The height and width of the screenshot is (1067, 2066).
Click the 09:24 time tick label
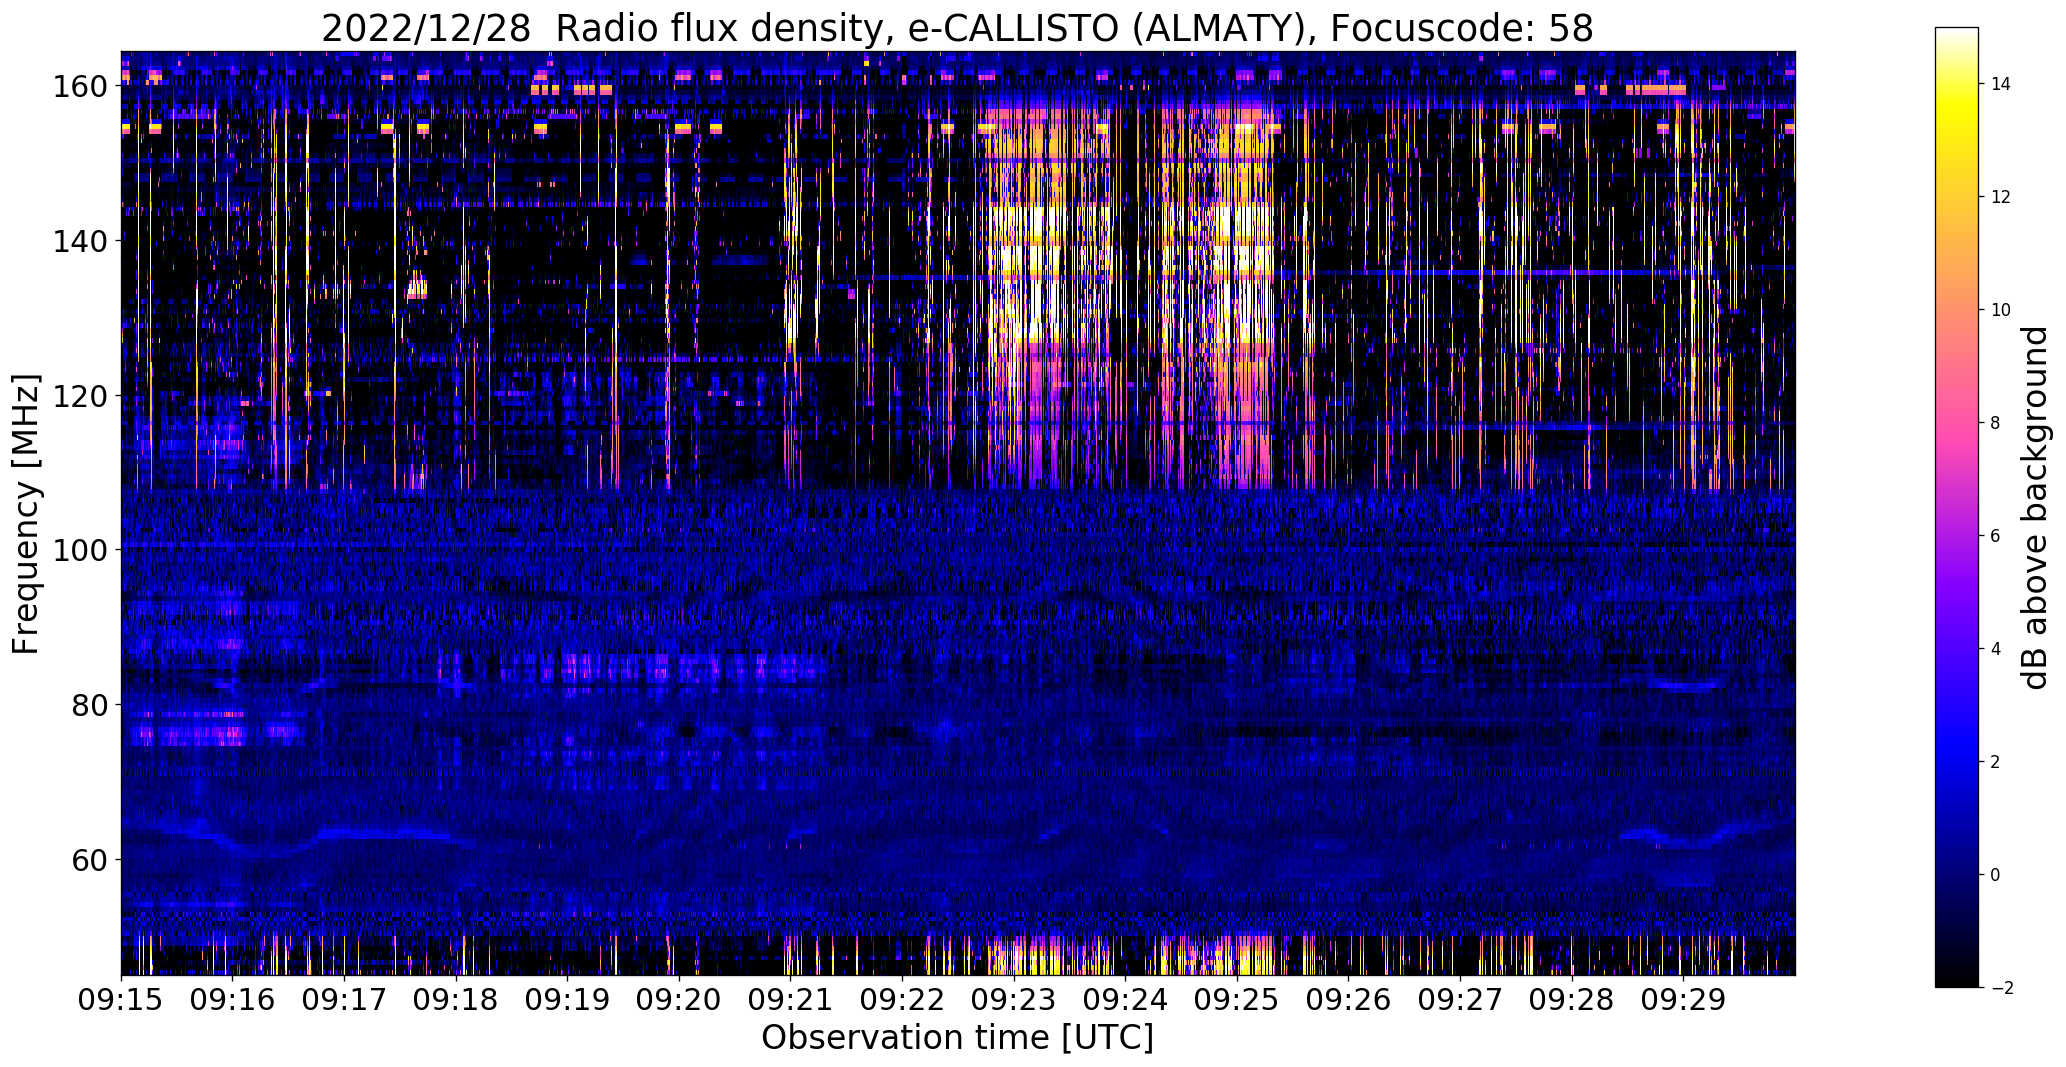point(1125,999)
